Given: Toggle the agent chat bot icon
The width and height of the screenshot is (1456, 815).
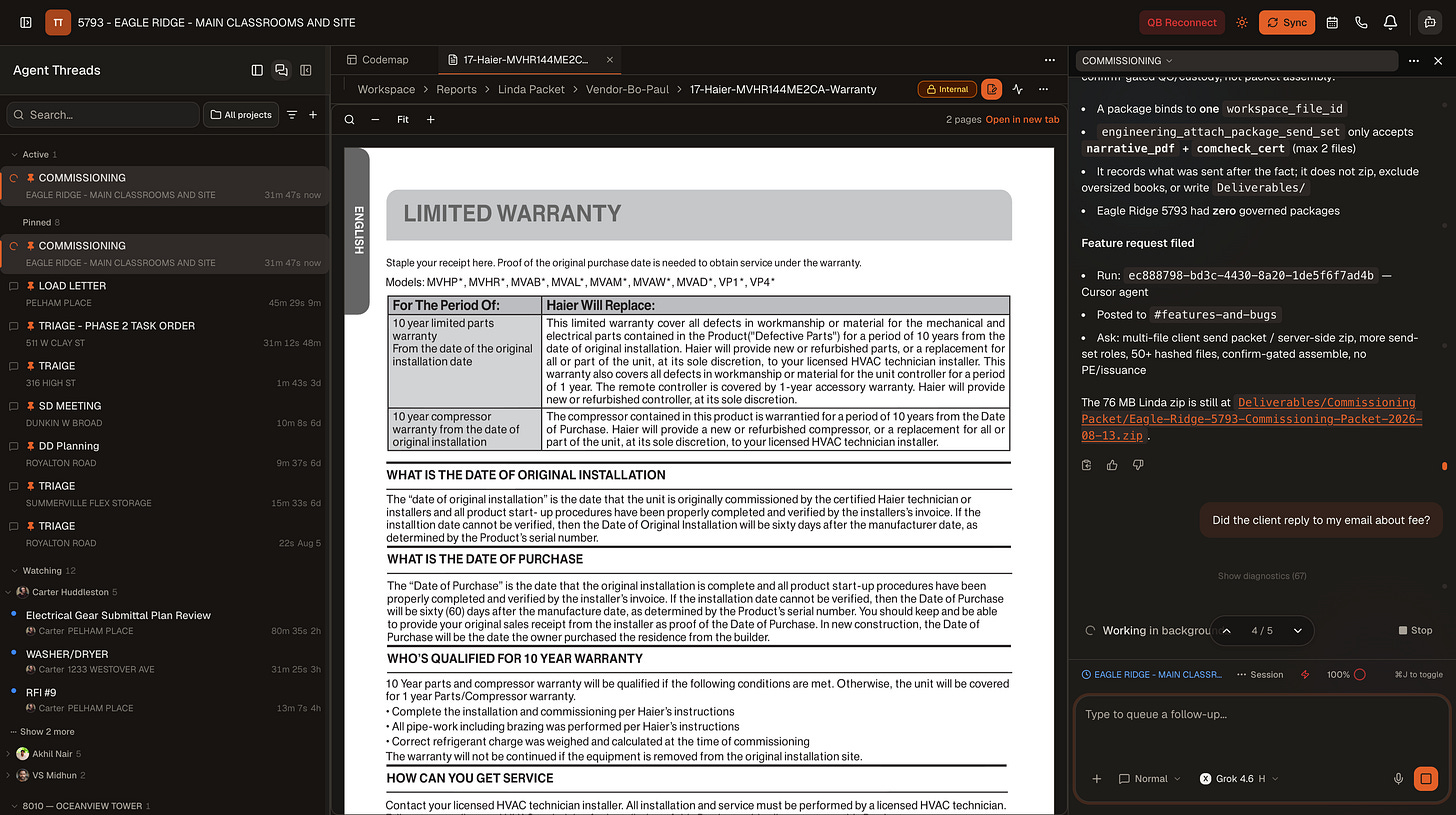Looking at the screenshot, I should 1430,22.
